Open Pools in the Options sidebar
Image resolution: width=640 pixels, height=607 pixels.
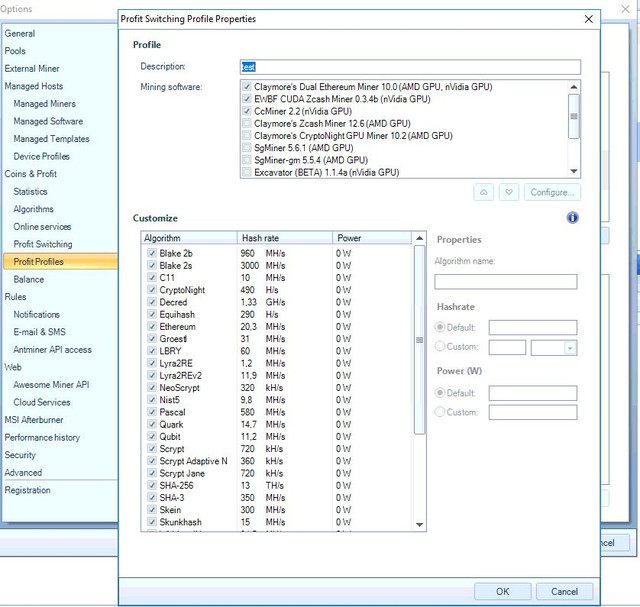tap(15, 51)
